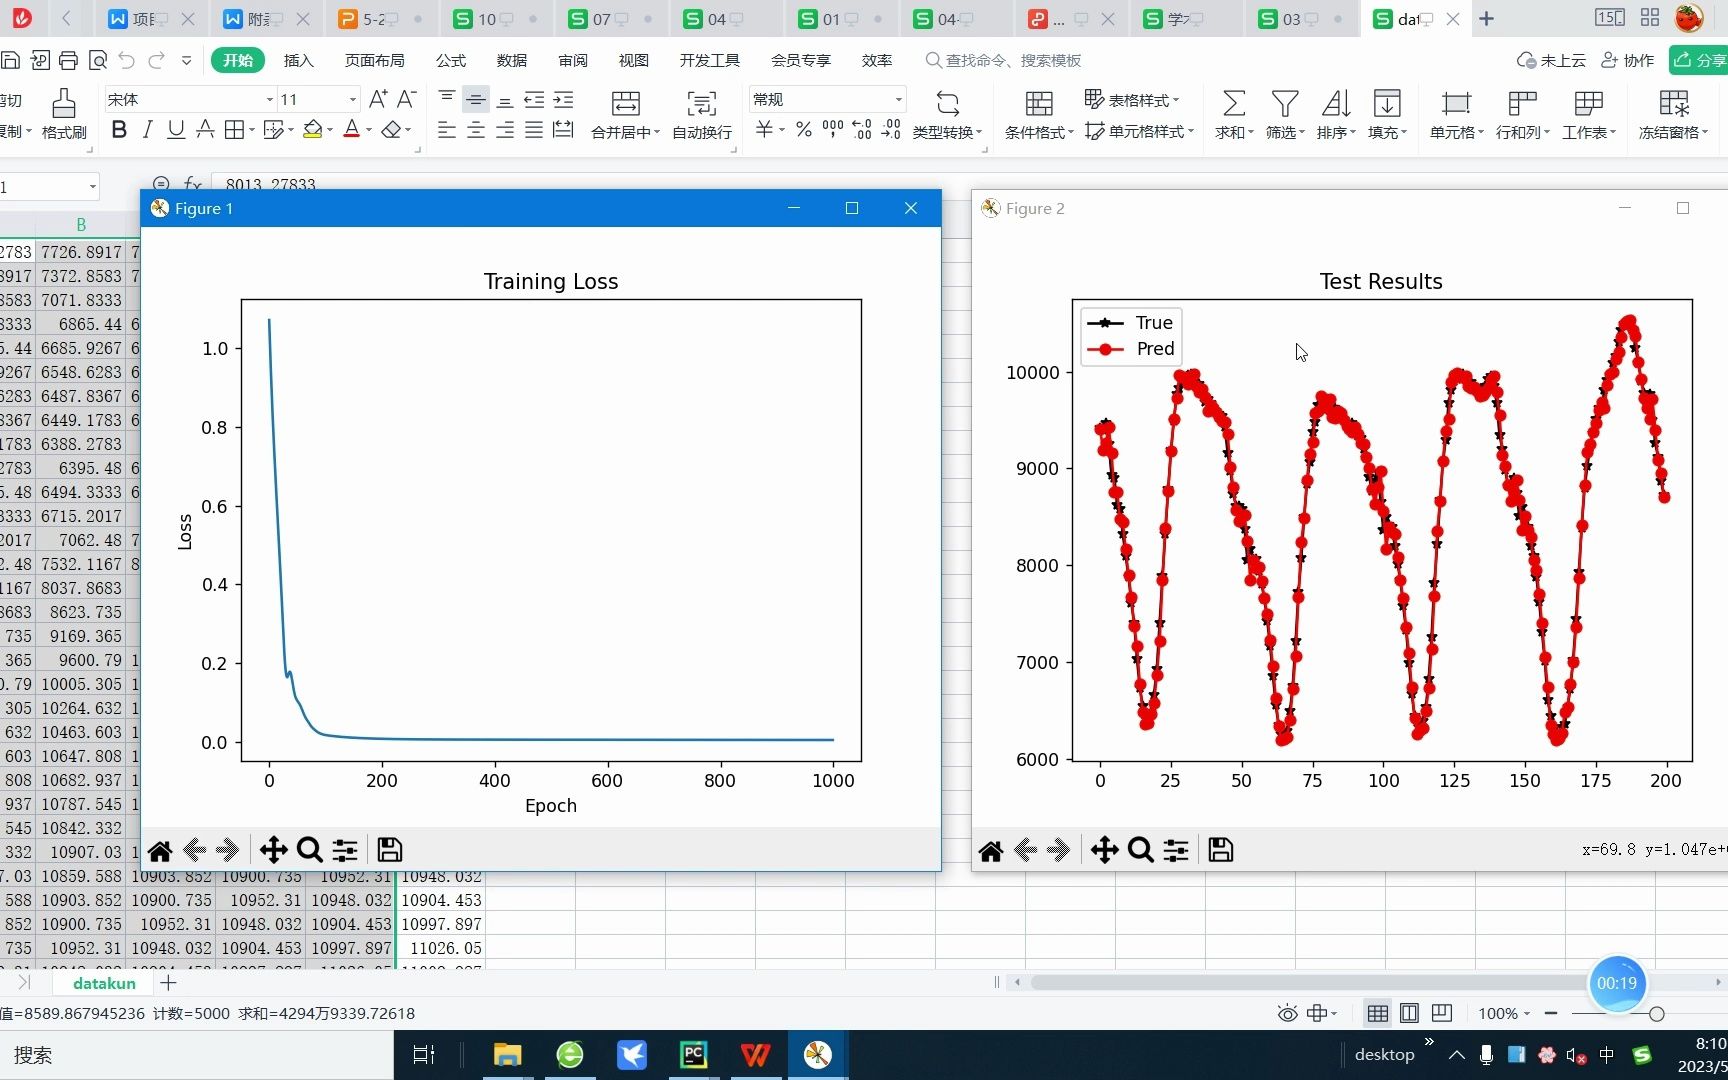Open Configure subplots in Figure 2
Image resolution: width=1728 pixels, height=1080 pixels.
(1176, 851)
